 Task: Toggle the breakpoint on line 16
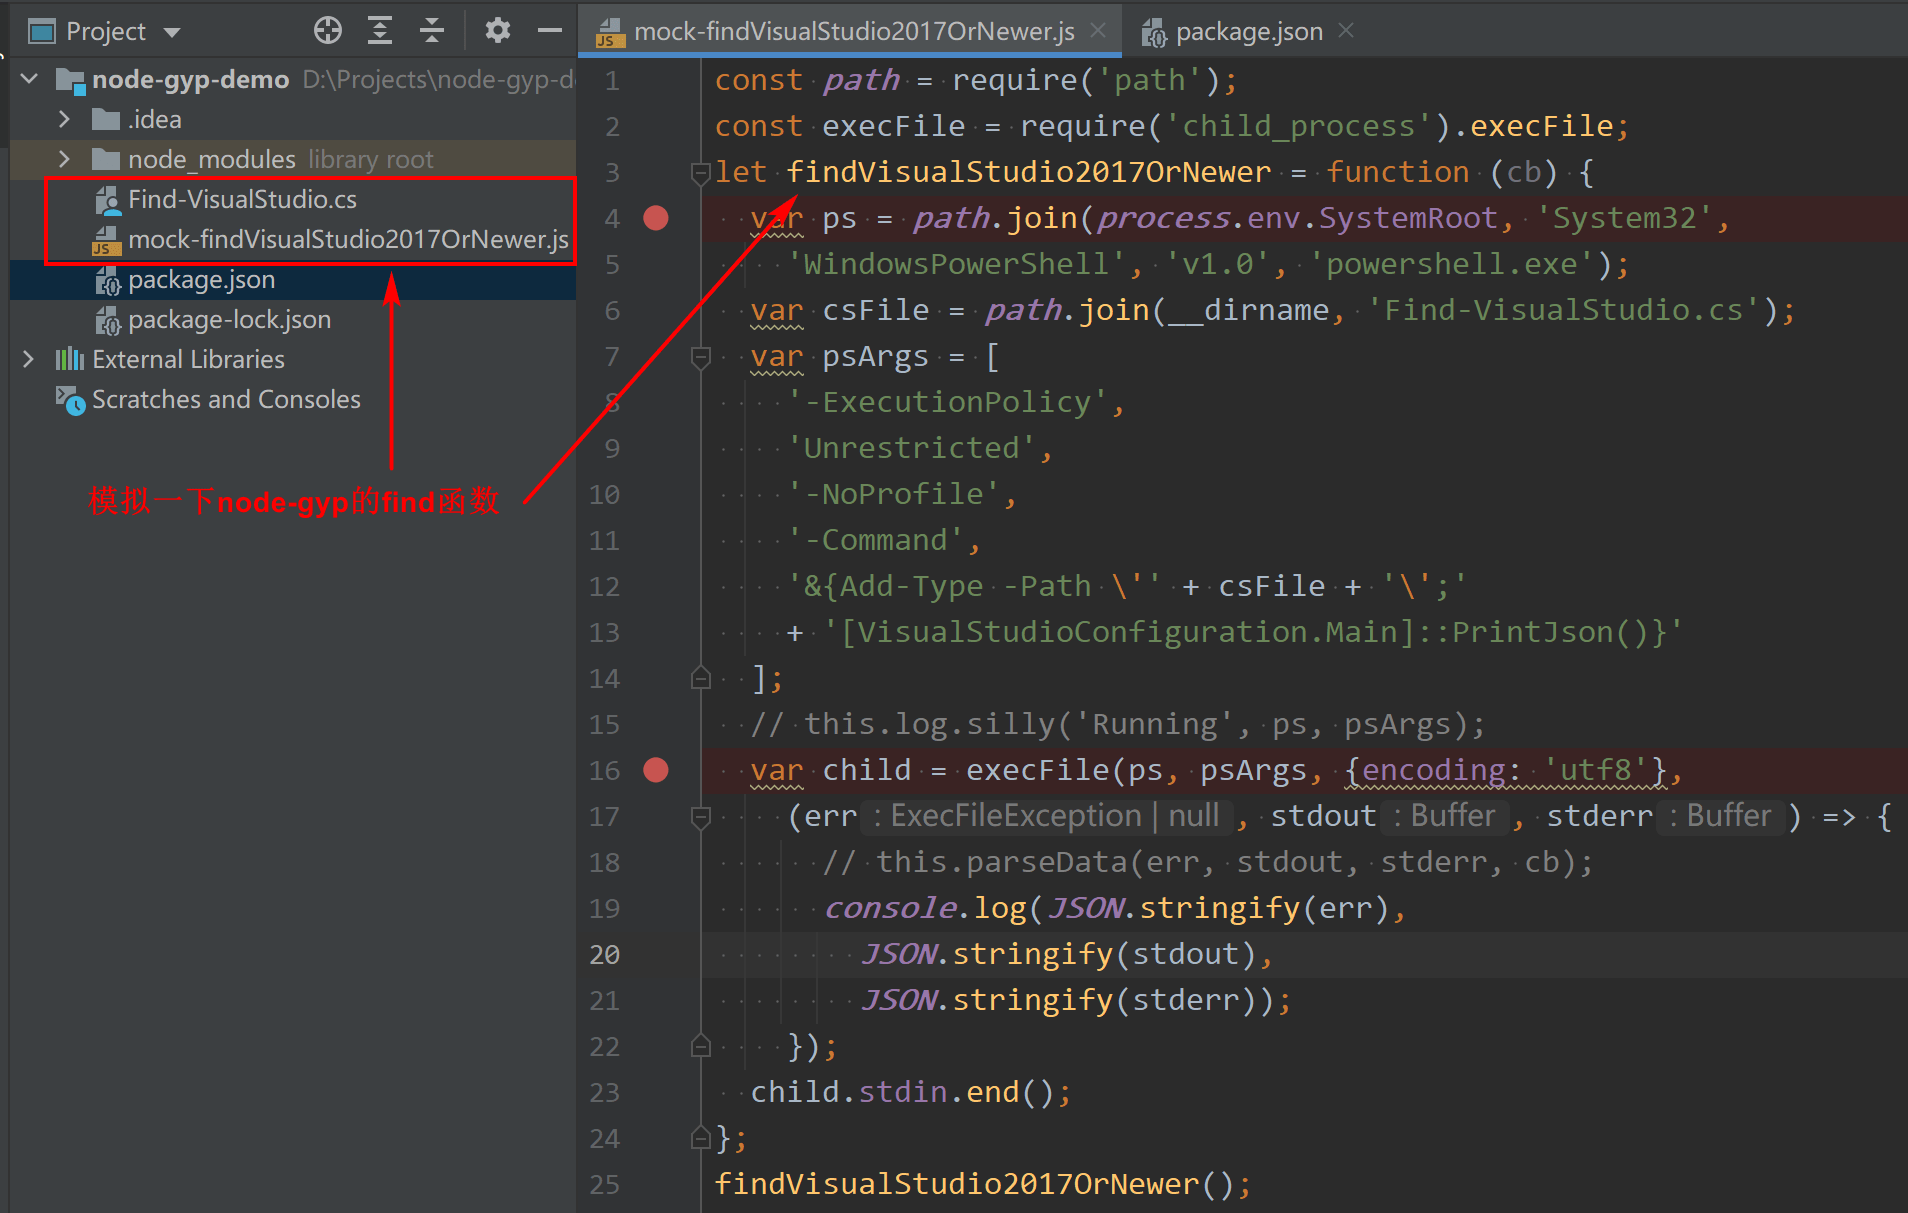pos(656,770)
